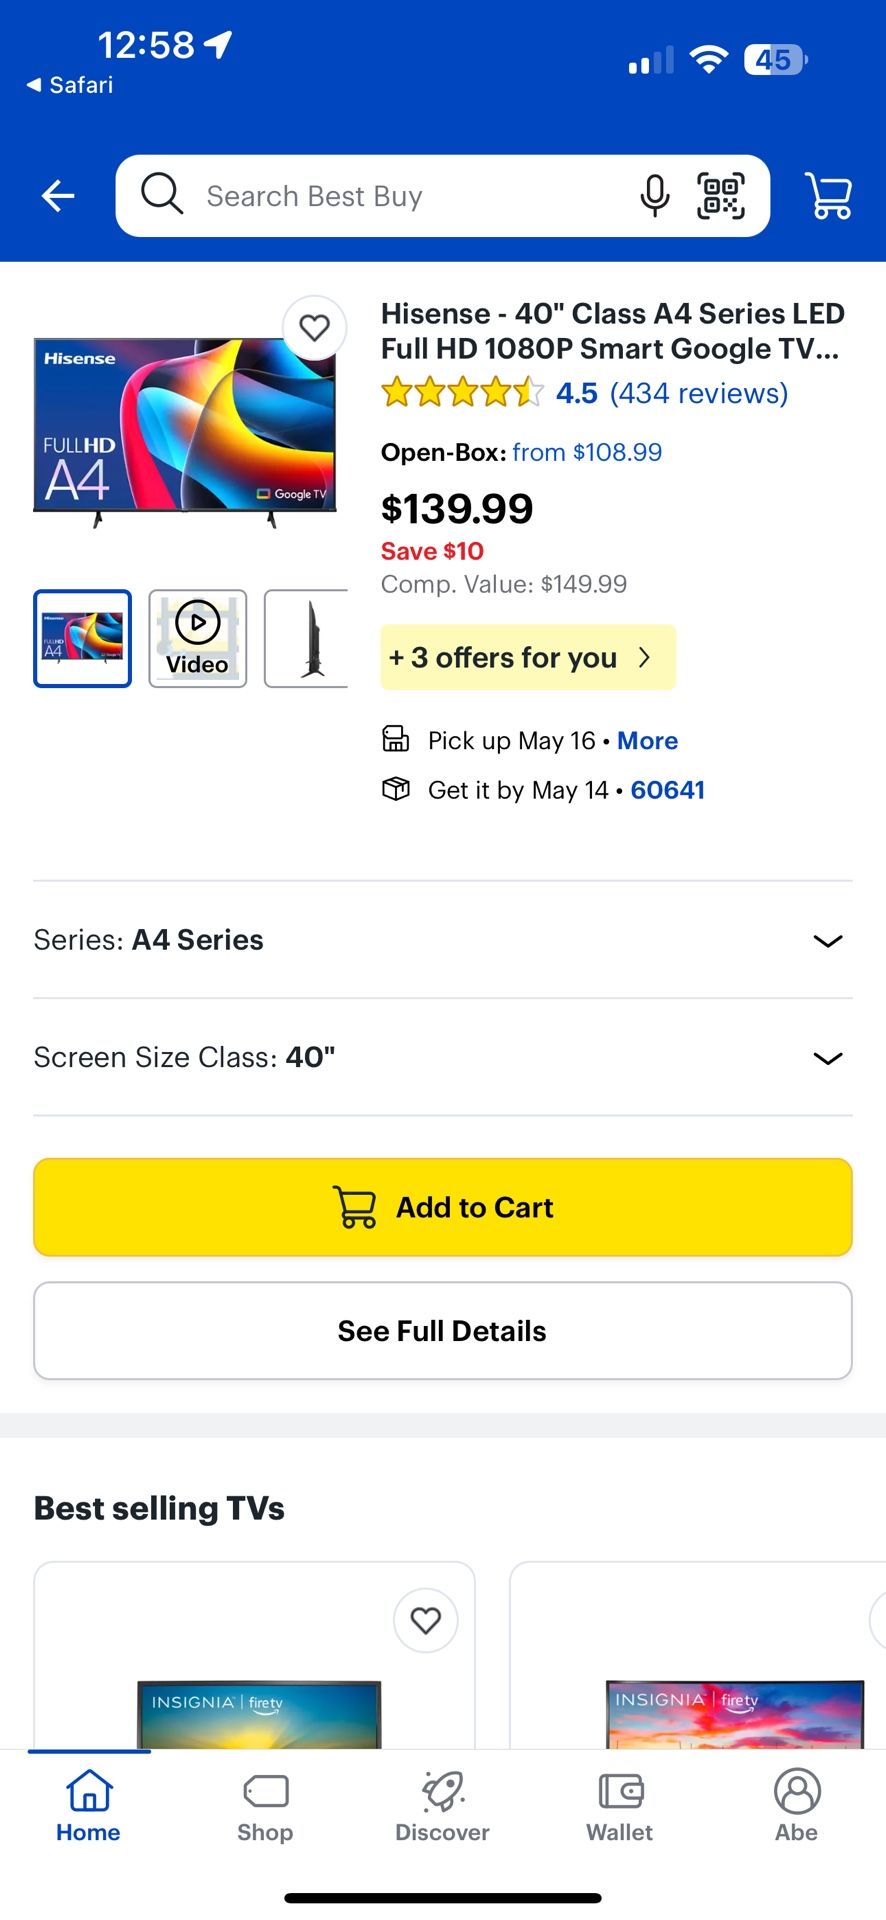This screenshot has height=1920, width=886.
Task: Open the 3 offers for you
Action: coord(527,658)
